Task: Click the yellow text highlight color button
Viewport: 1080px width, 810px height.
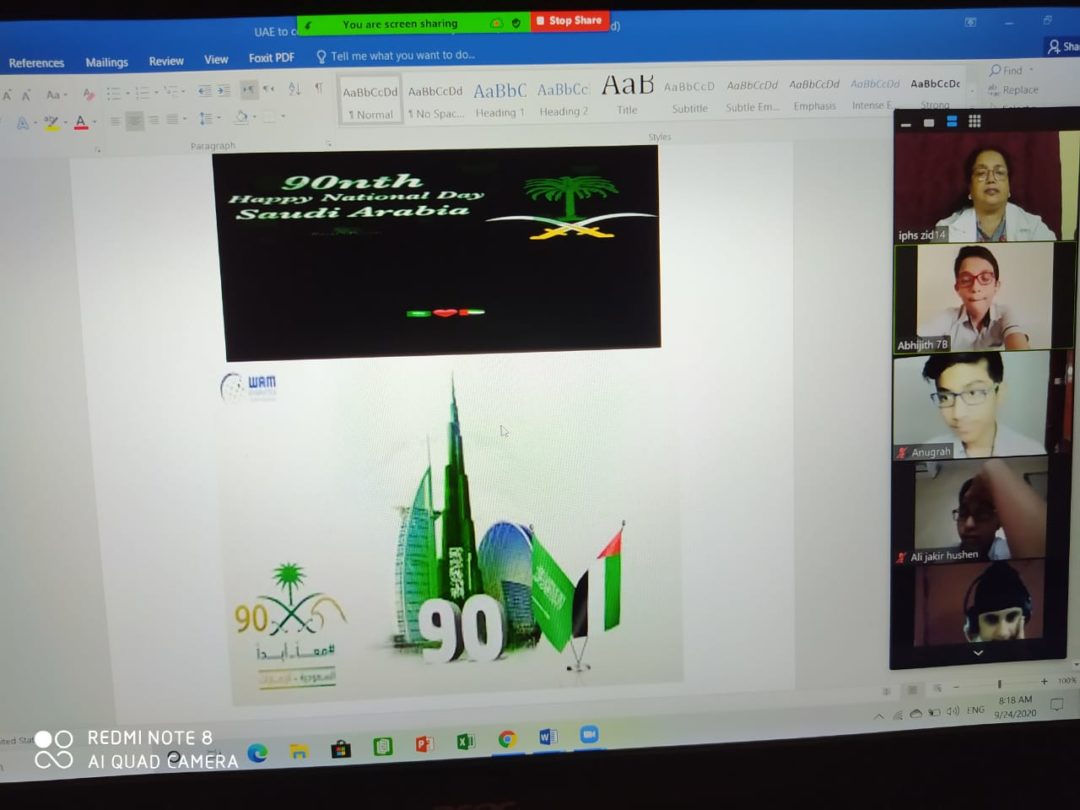Action: [x=51, y=123]
